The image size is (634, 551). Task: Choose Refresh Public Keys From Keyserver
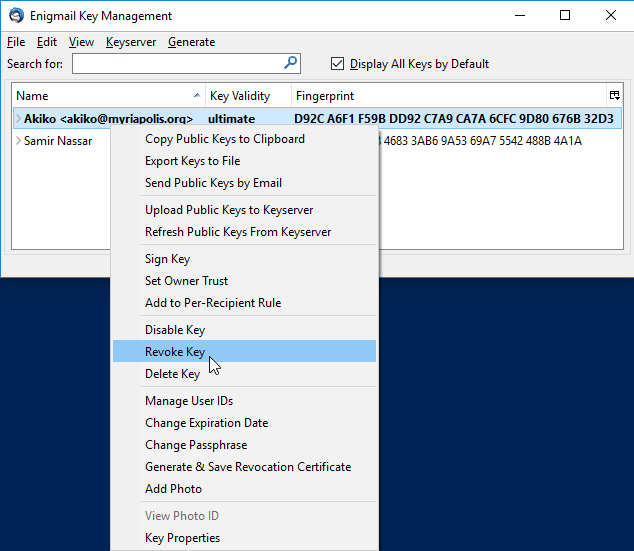pos(244,232)
